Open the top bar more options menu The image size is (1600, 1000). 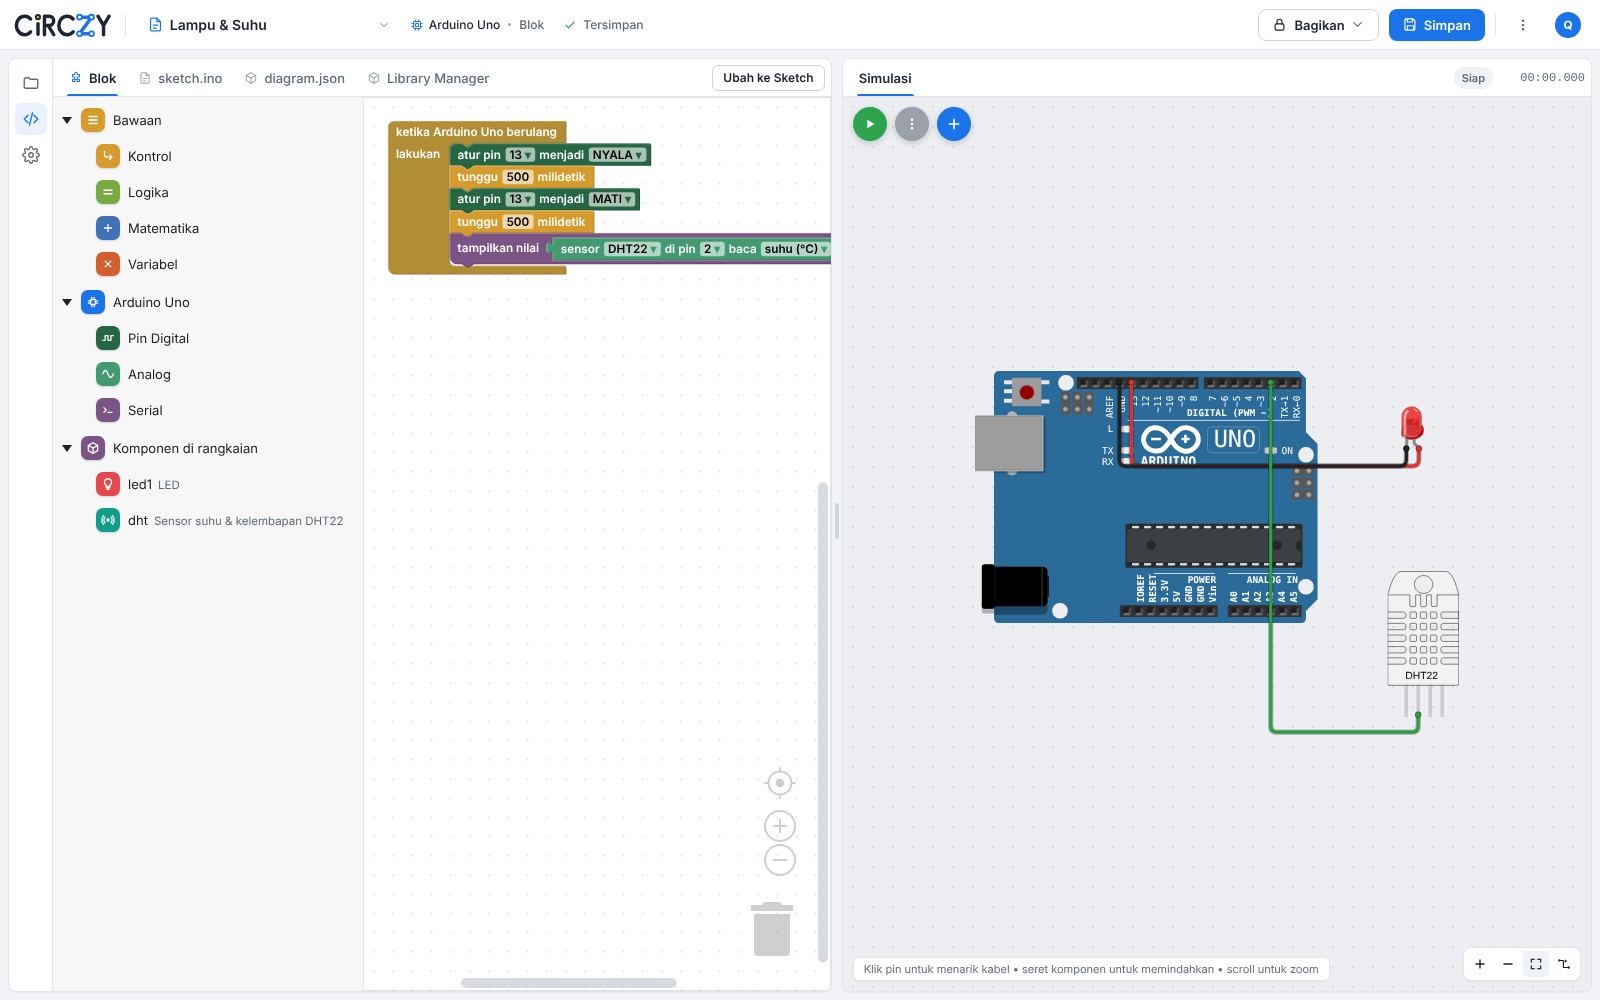click(x=1523, y=25)
